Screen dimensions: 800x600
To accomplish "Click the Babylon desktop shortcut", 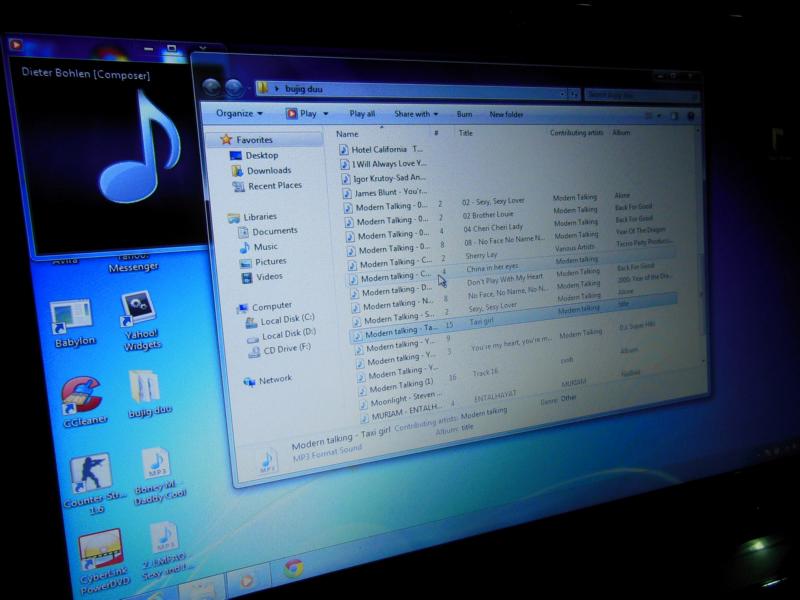I will [73, 323].
